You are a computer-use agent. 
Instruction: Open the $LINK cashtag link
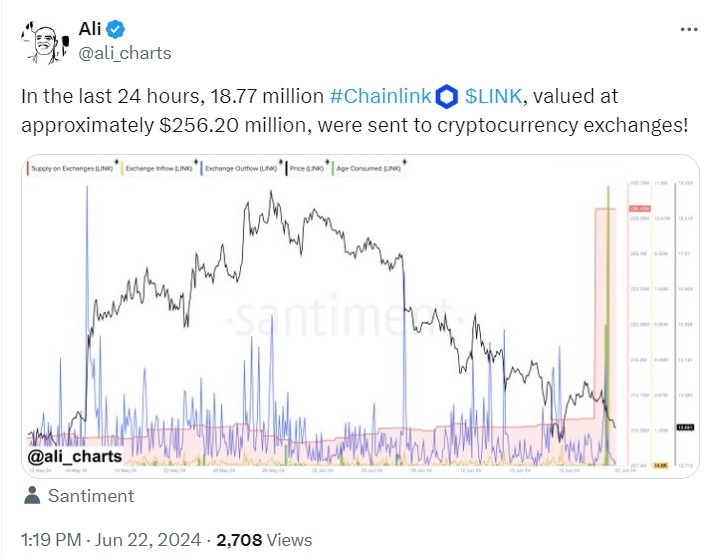[498, 97]
